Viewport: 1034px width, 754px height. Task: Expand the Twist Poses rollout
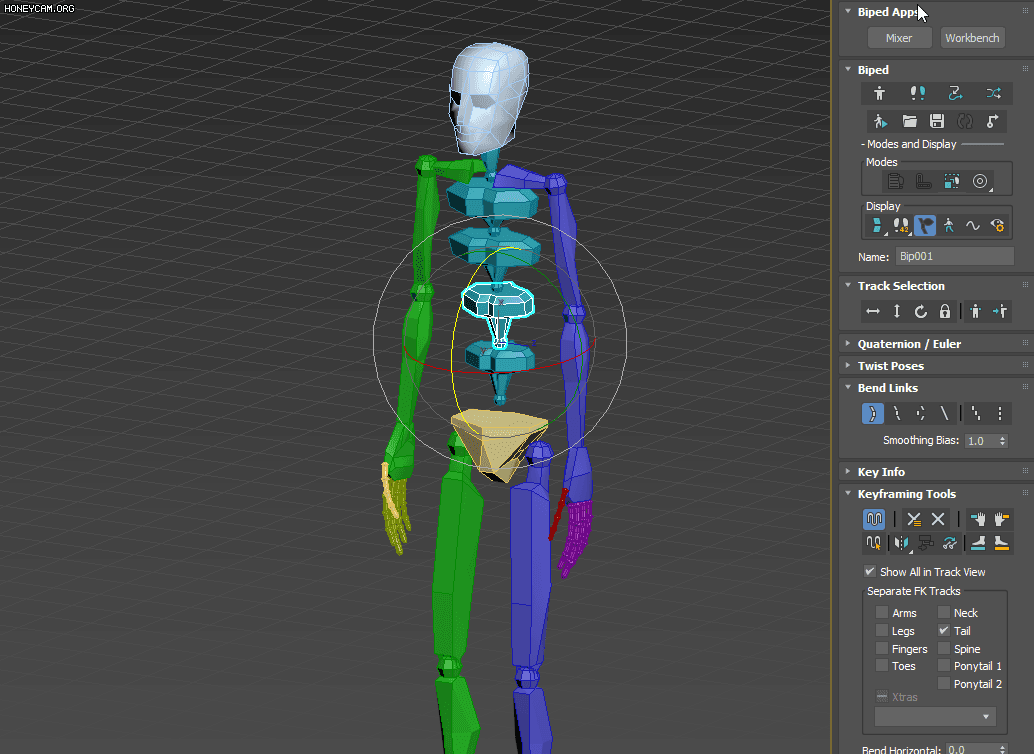coord(848,365)
